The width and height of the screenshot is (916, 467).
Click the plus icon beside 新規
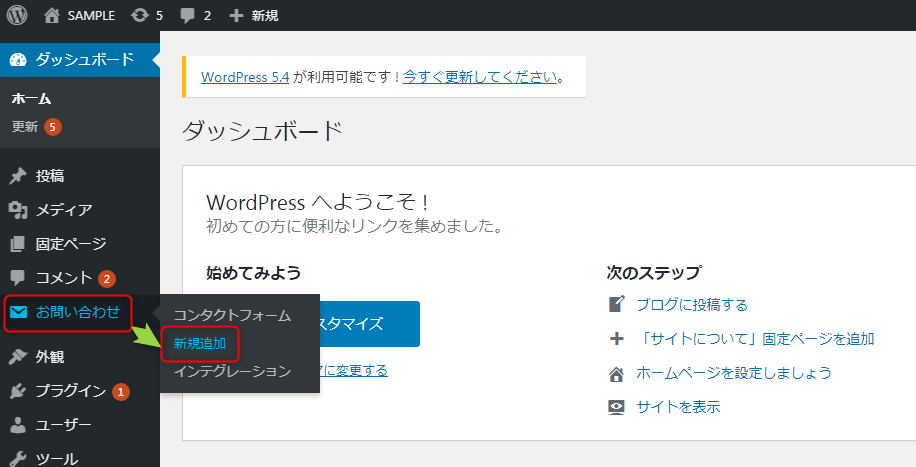[x=236, y=16]
